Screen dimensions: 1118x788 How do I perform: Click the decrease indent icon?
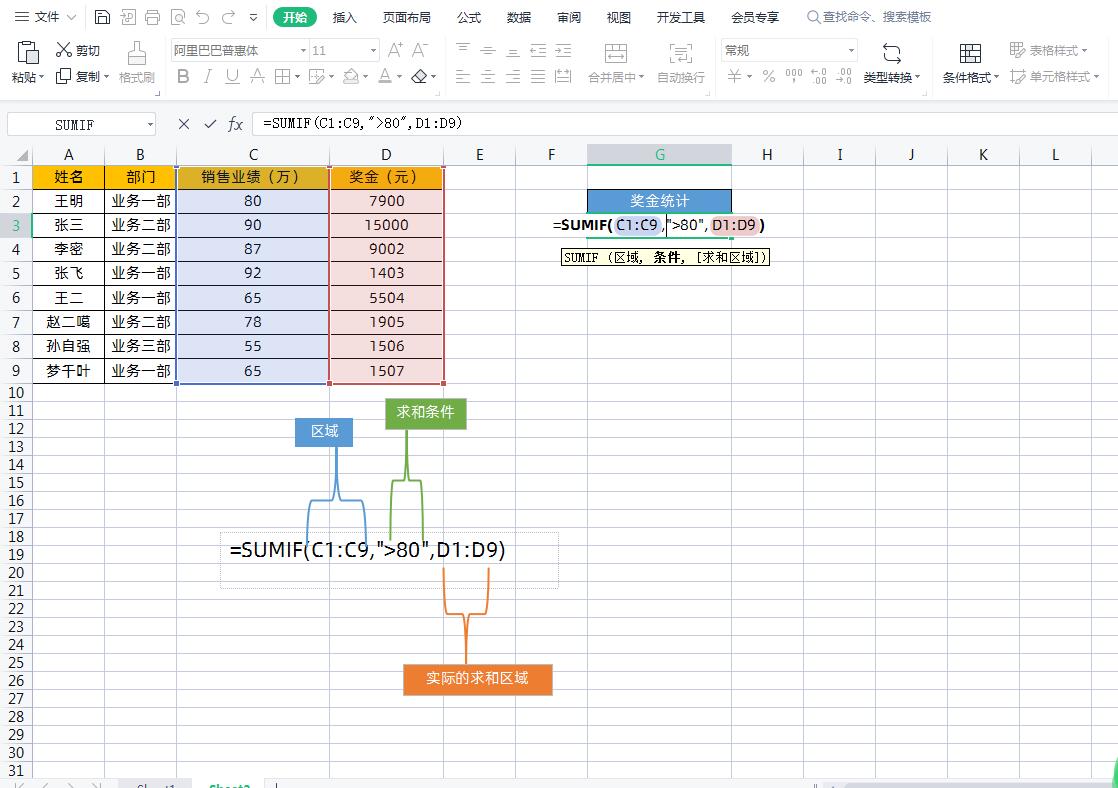[538, 50]
